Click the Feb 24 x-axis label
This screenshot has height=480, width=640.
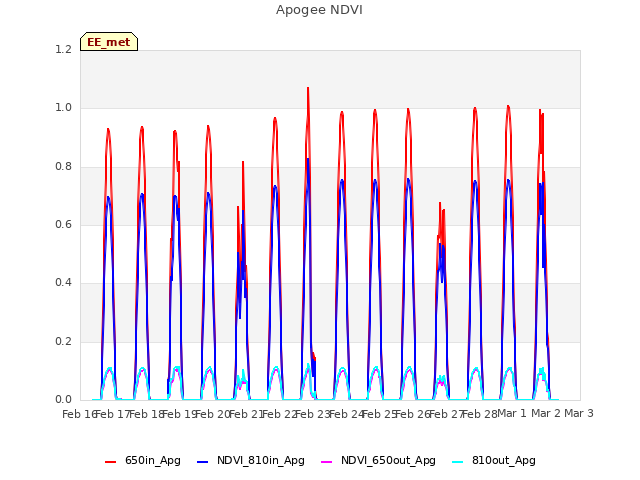(345, 414)
